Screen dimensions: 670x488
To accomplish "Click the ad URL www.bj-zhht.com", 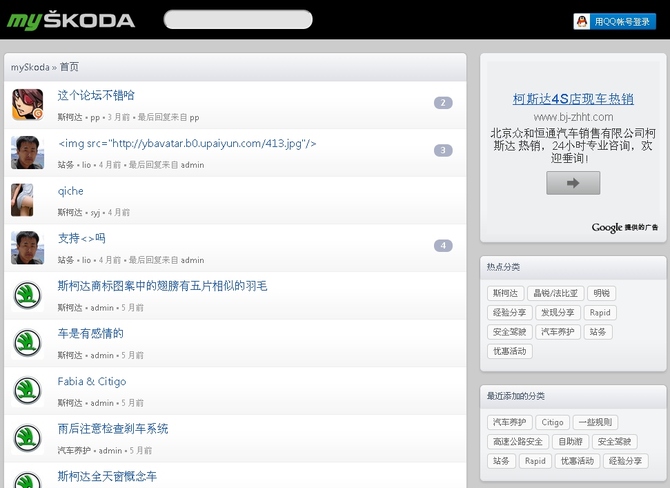I will click(x=573, y=117).
